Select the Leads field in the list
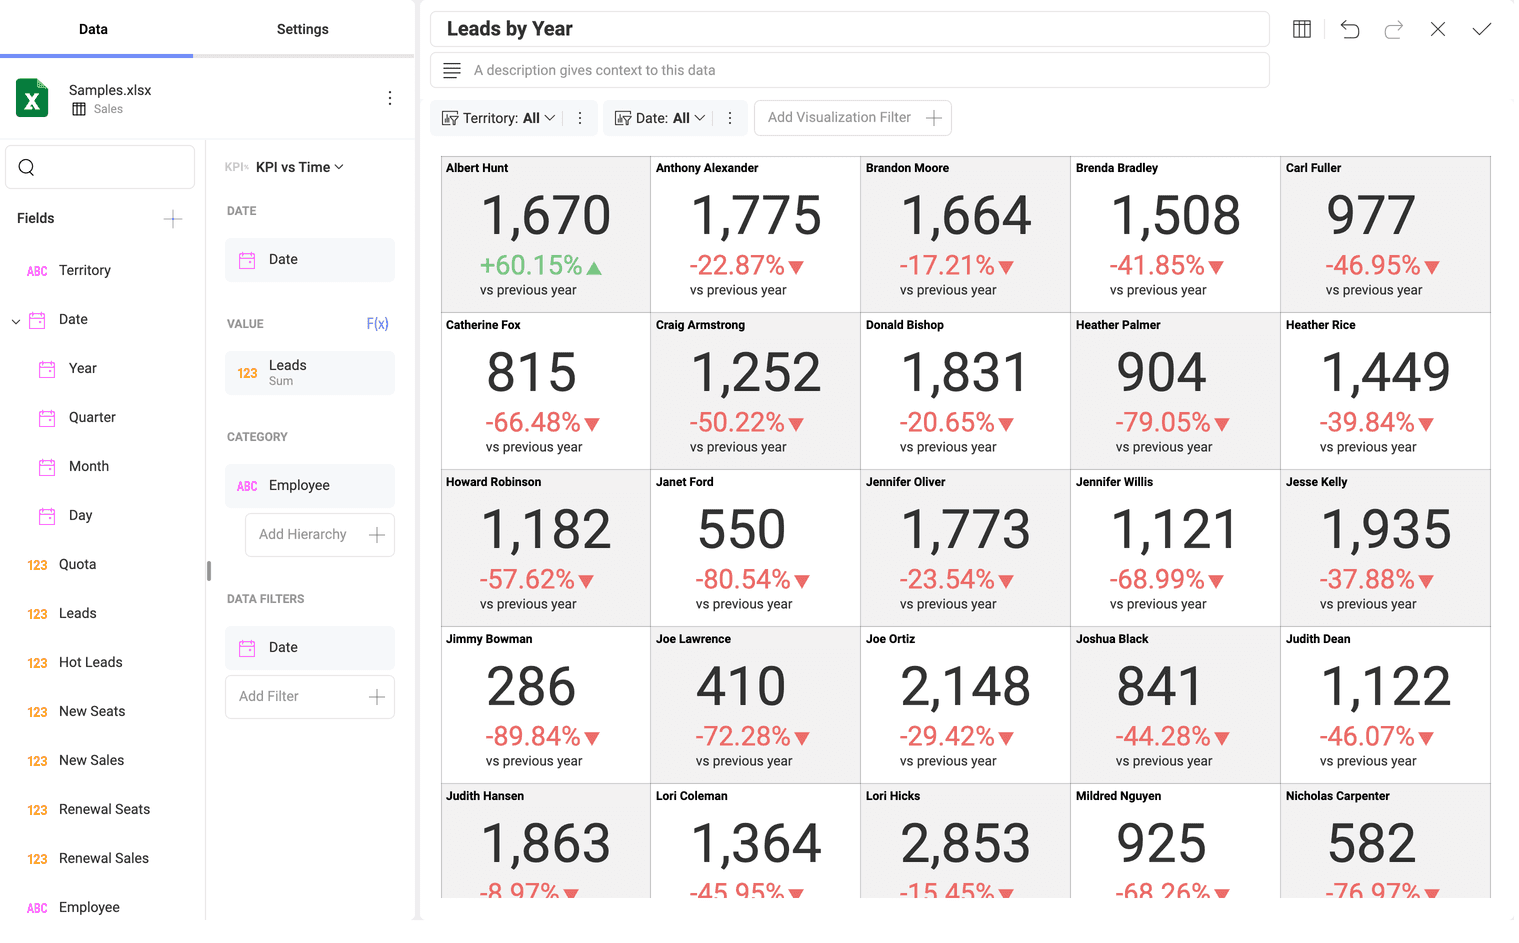Viewport: 1519px width, 943px height. 78,614
